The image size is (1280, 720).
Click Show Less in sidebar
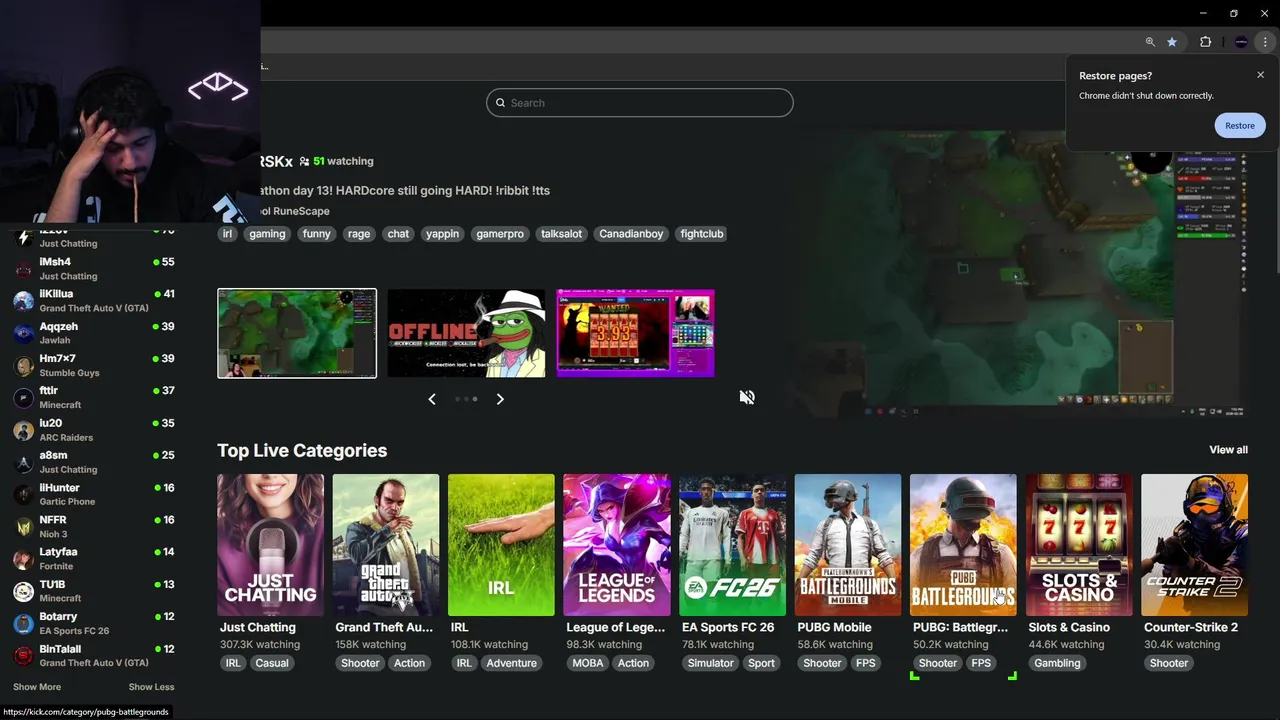click(151, 687)
